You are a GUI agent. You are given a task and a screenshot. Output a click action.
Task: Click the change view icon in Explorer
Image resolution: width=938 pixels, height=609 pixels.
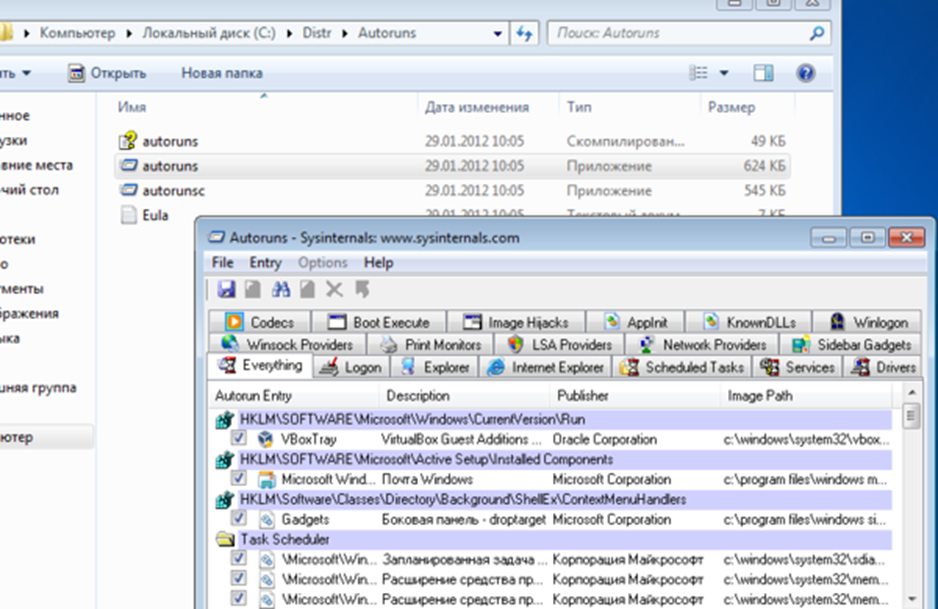click(x=698, y=73)
